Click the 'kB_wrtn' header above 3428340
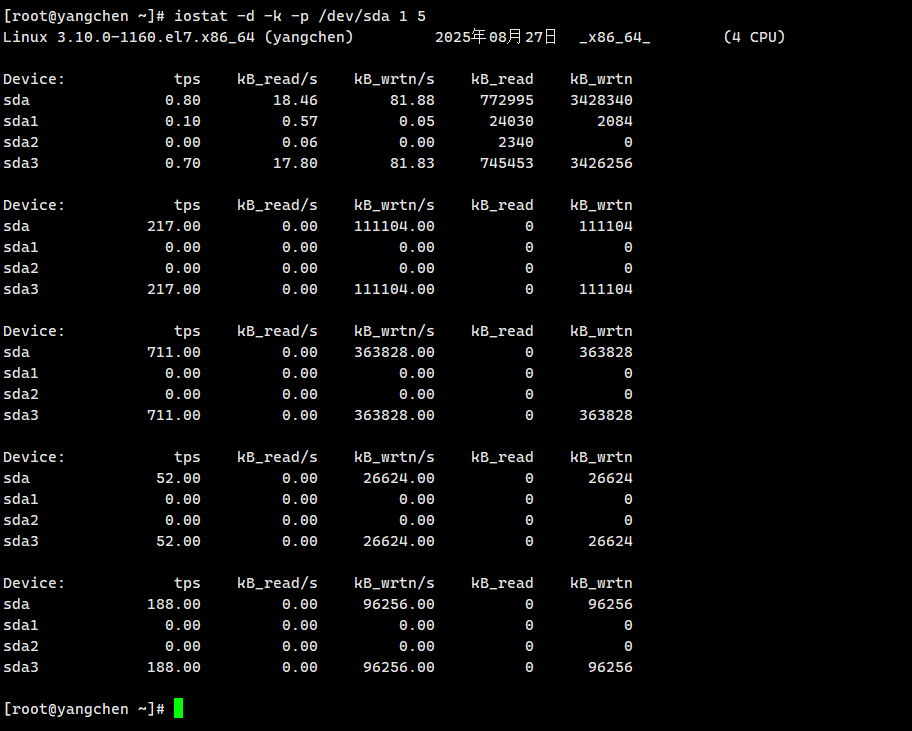912x731 pixels. [601, 79]
